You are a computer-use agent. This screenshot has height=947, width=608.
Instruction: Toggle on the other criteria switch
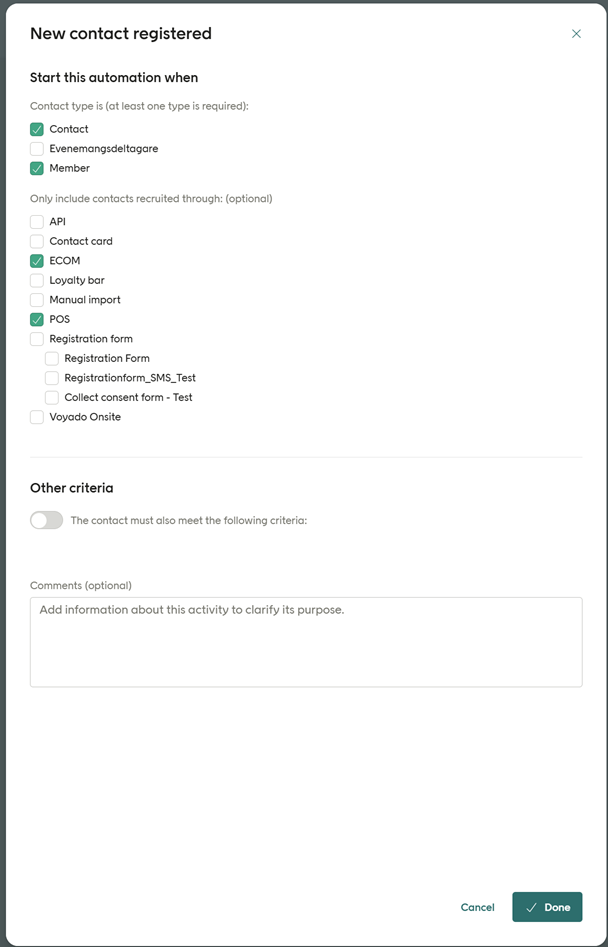pyautogui.click(x=46, y=520)
